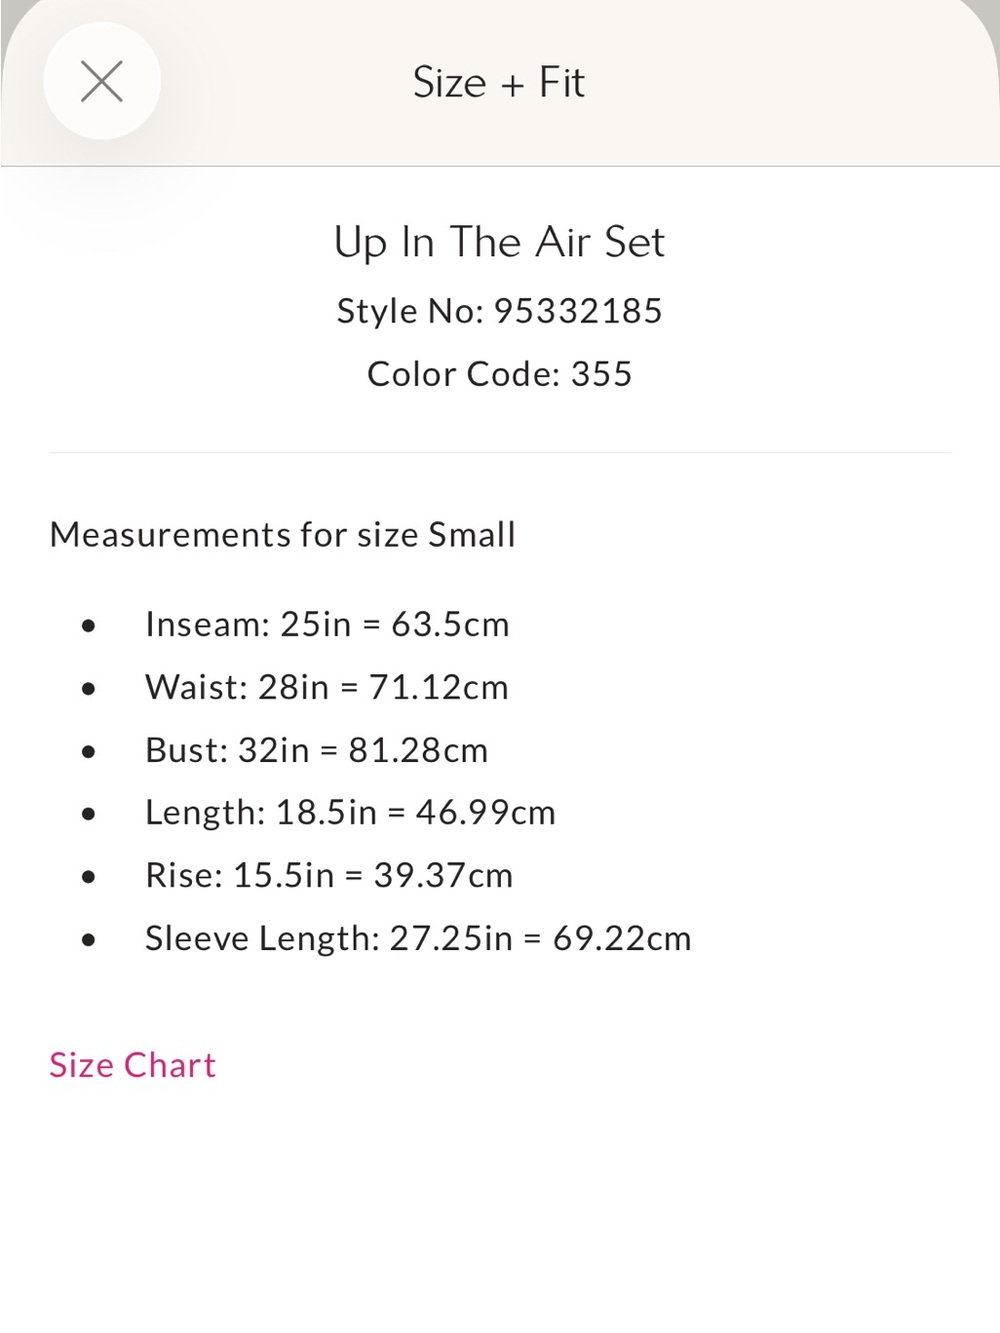The height and width of the screenshot is (1333, 1000).
Task: Click the bullet beside Waist
Action: [x=89, y=689]
